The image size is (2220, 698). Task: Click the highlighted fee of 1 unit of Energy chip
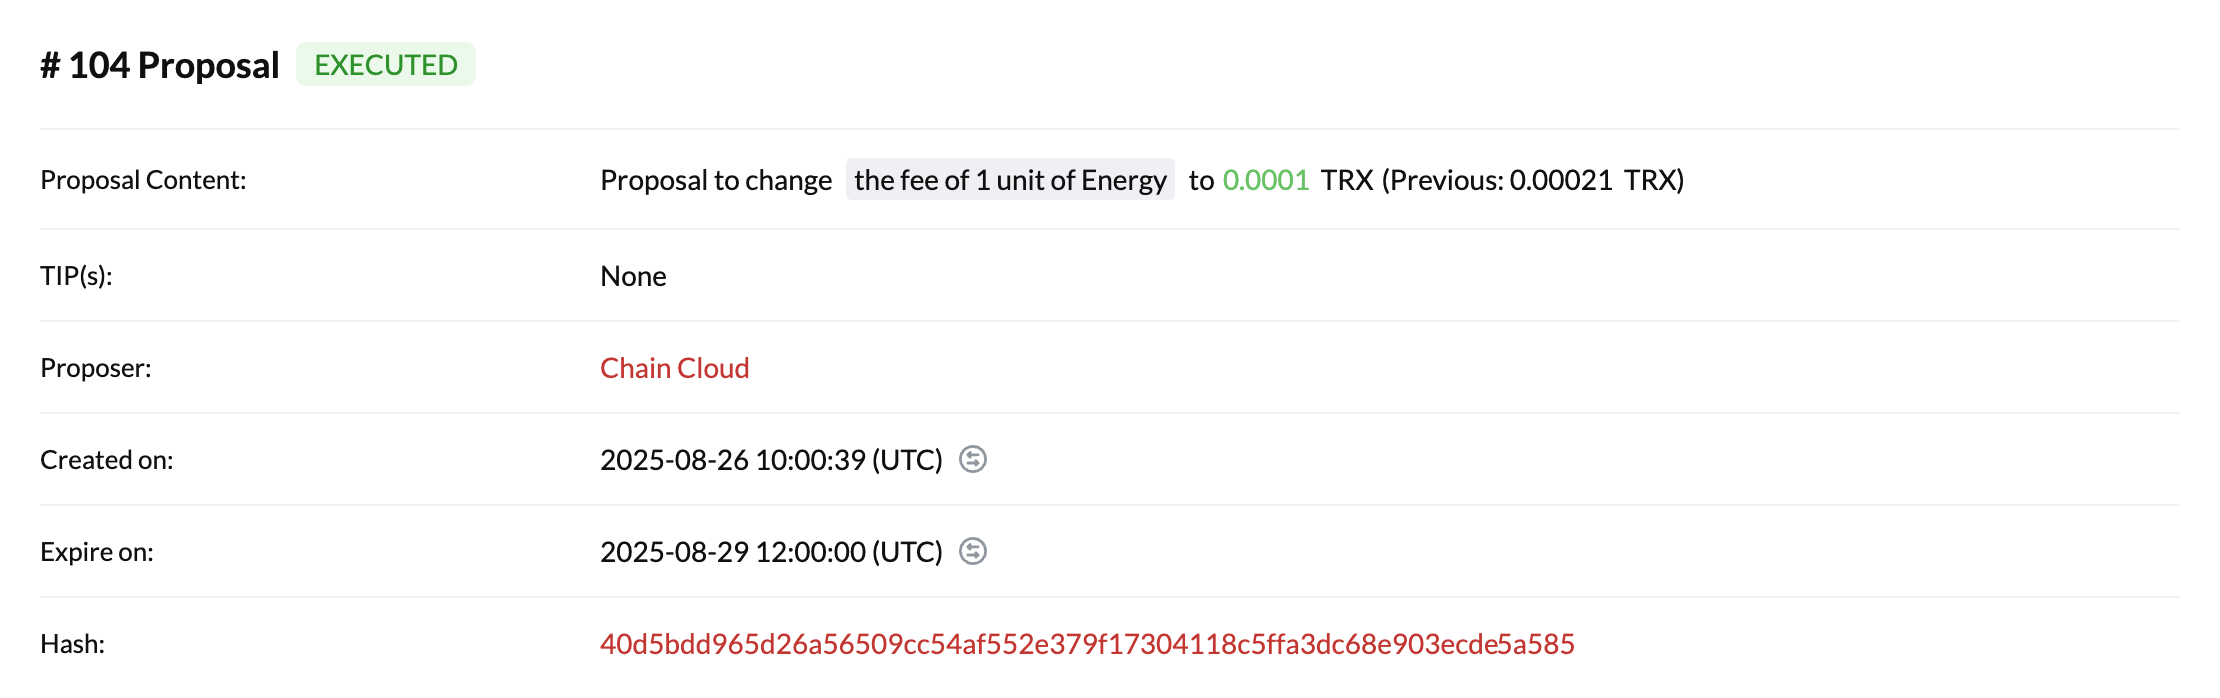click(x=1010, y=180)
